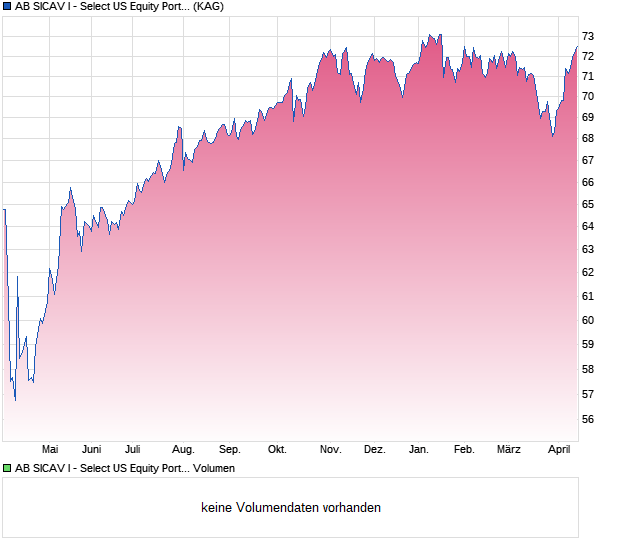This screenshot has width=620, height=546.
Task: Select the 'Nov.' month label
Action: tap(331, 450)
